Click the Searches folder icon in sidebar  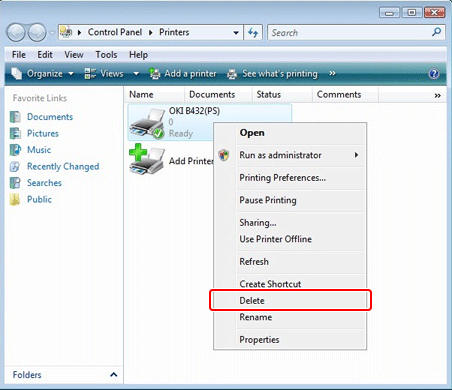coord(15,183)
